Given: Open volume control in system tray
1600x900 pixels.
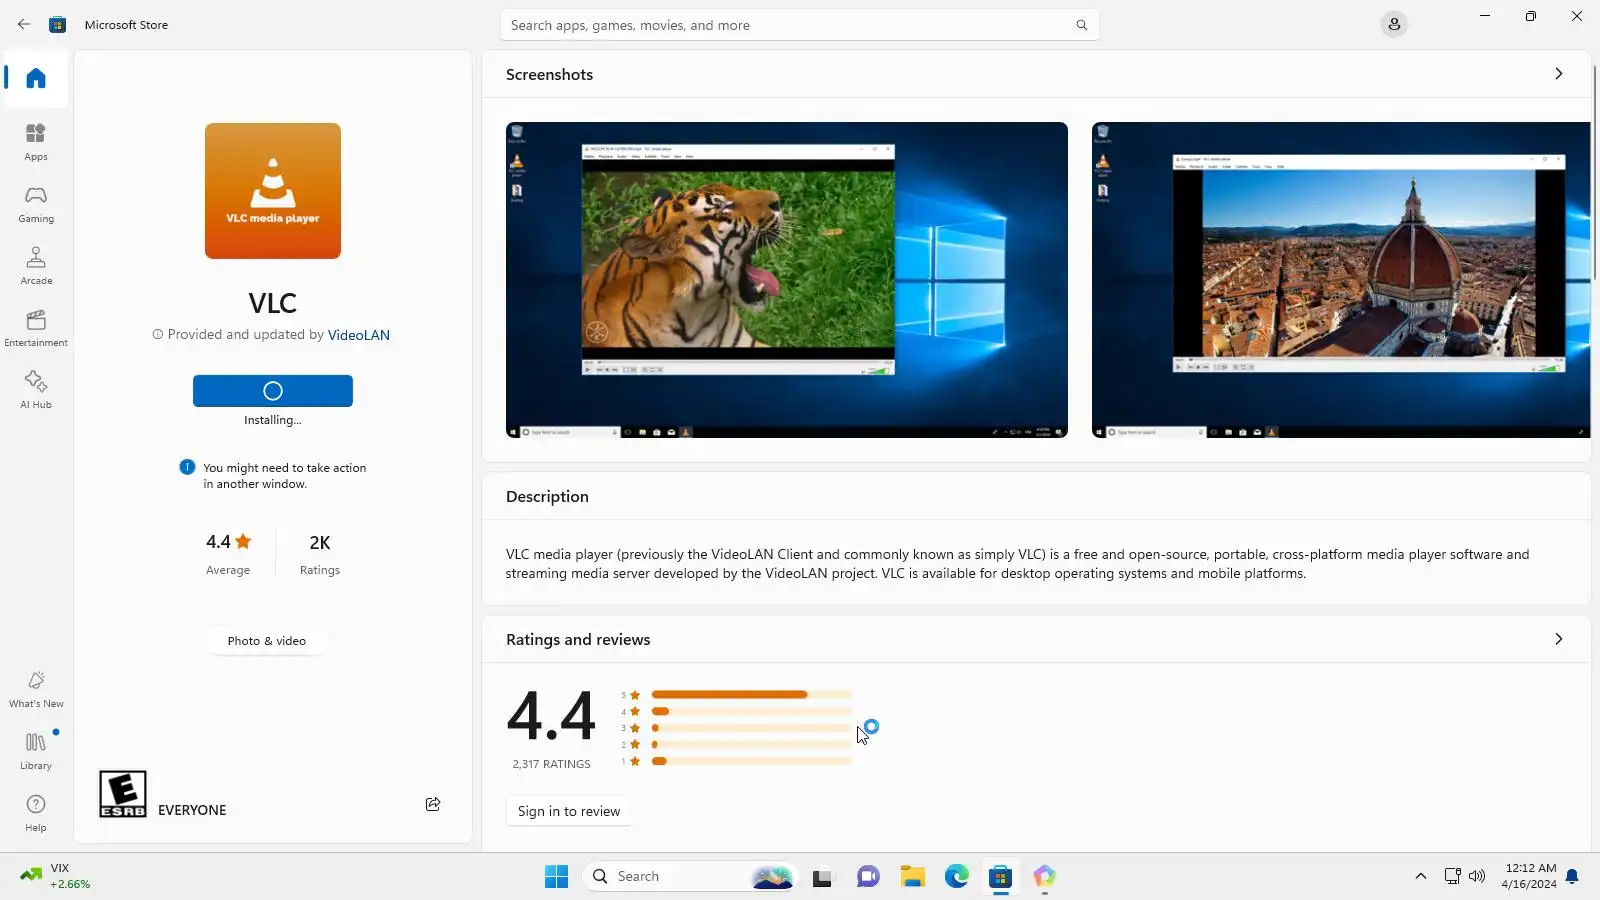Looking at the screenshot, I should click(1477, 876).
